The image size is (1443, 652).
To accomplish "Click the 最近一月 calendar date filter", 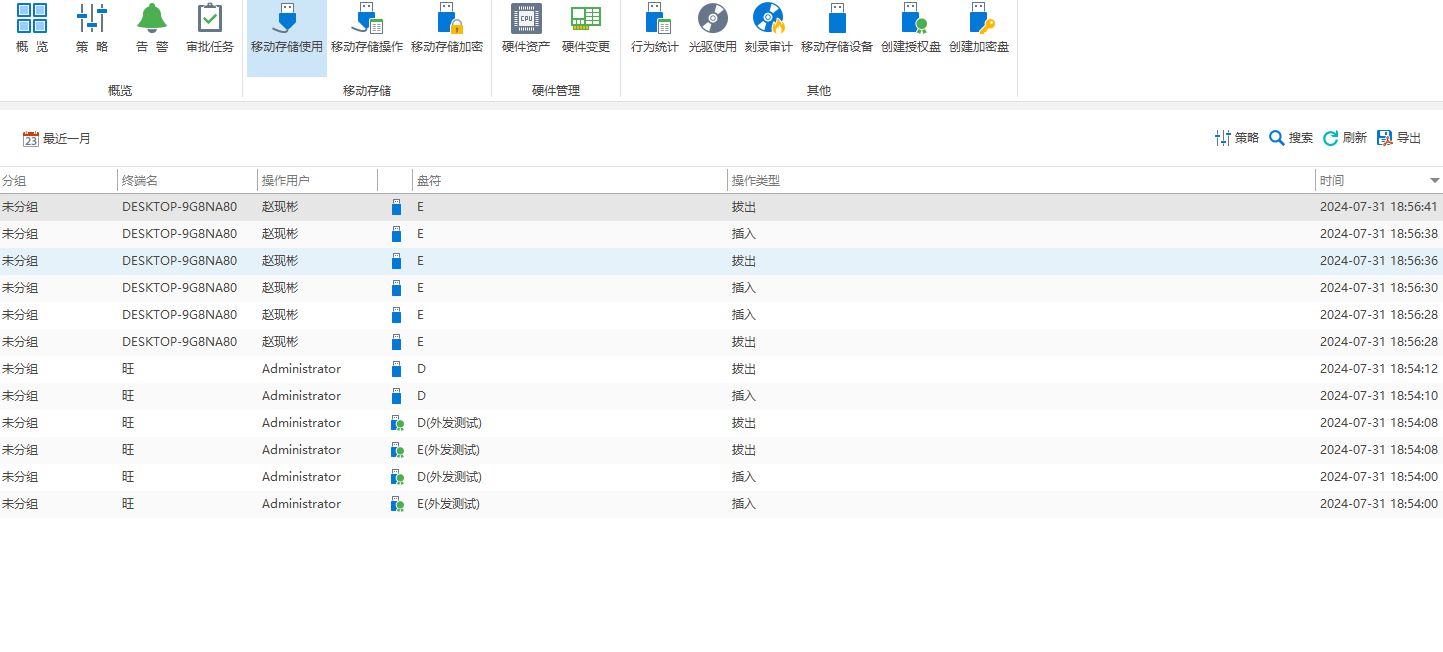I will click(57, 139).
